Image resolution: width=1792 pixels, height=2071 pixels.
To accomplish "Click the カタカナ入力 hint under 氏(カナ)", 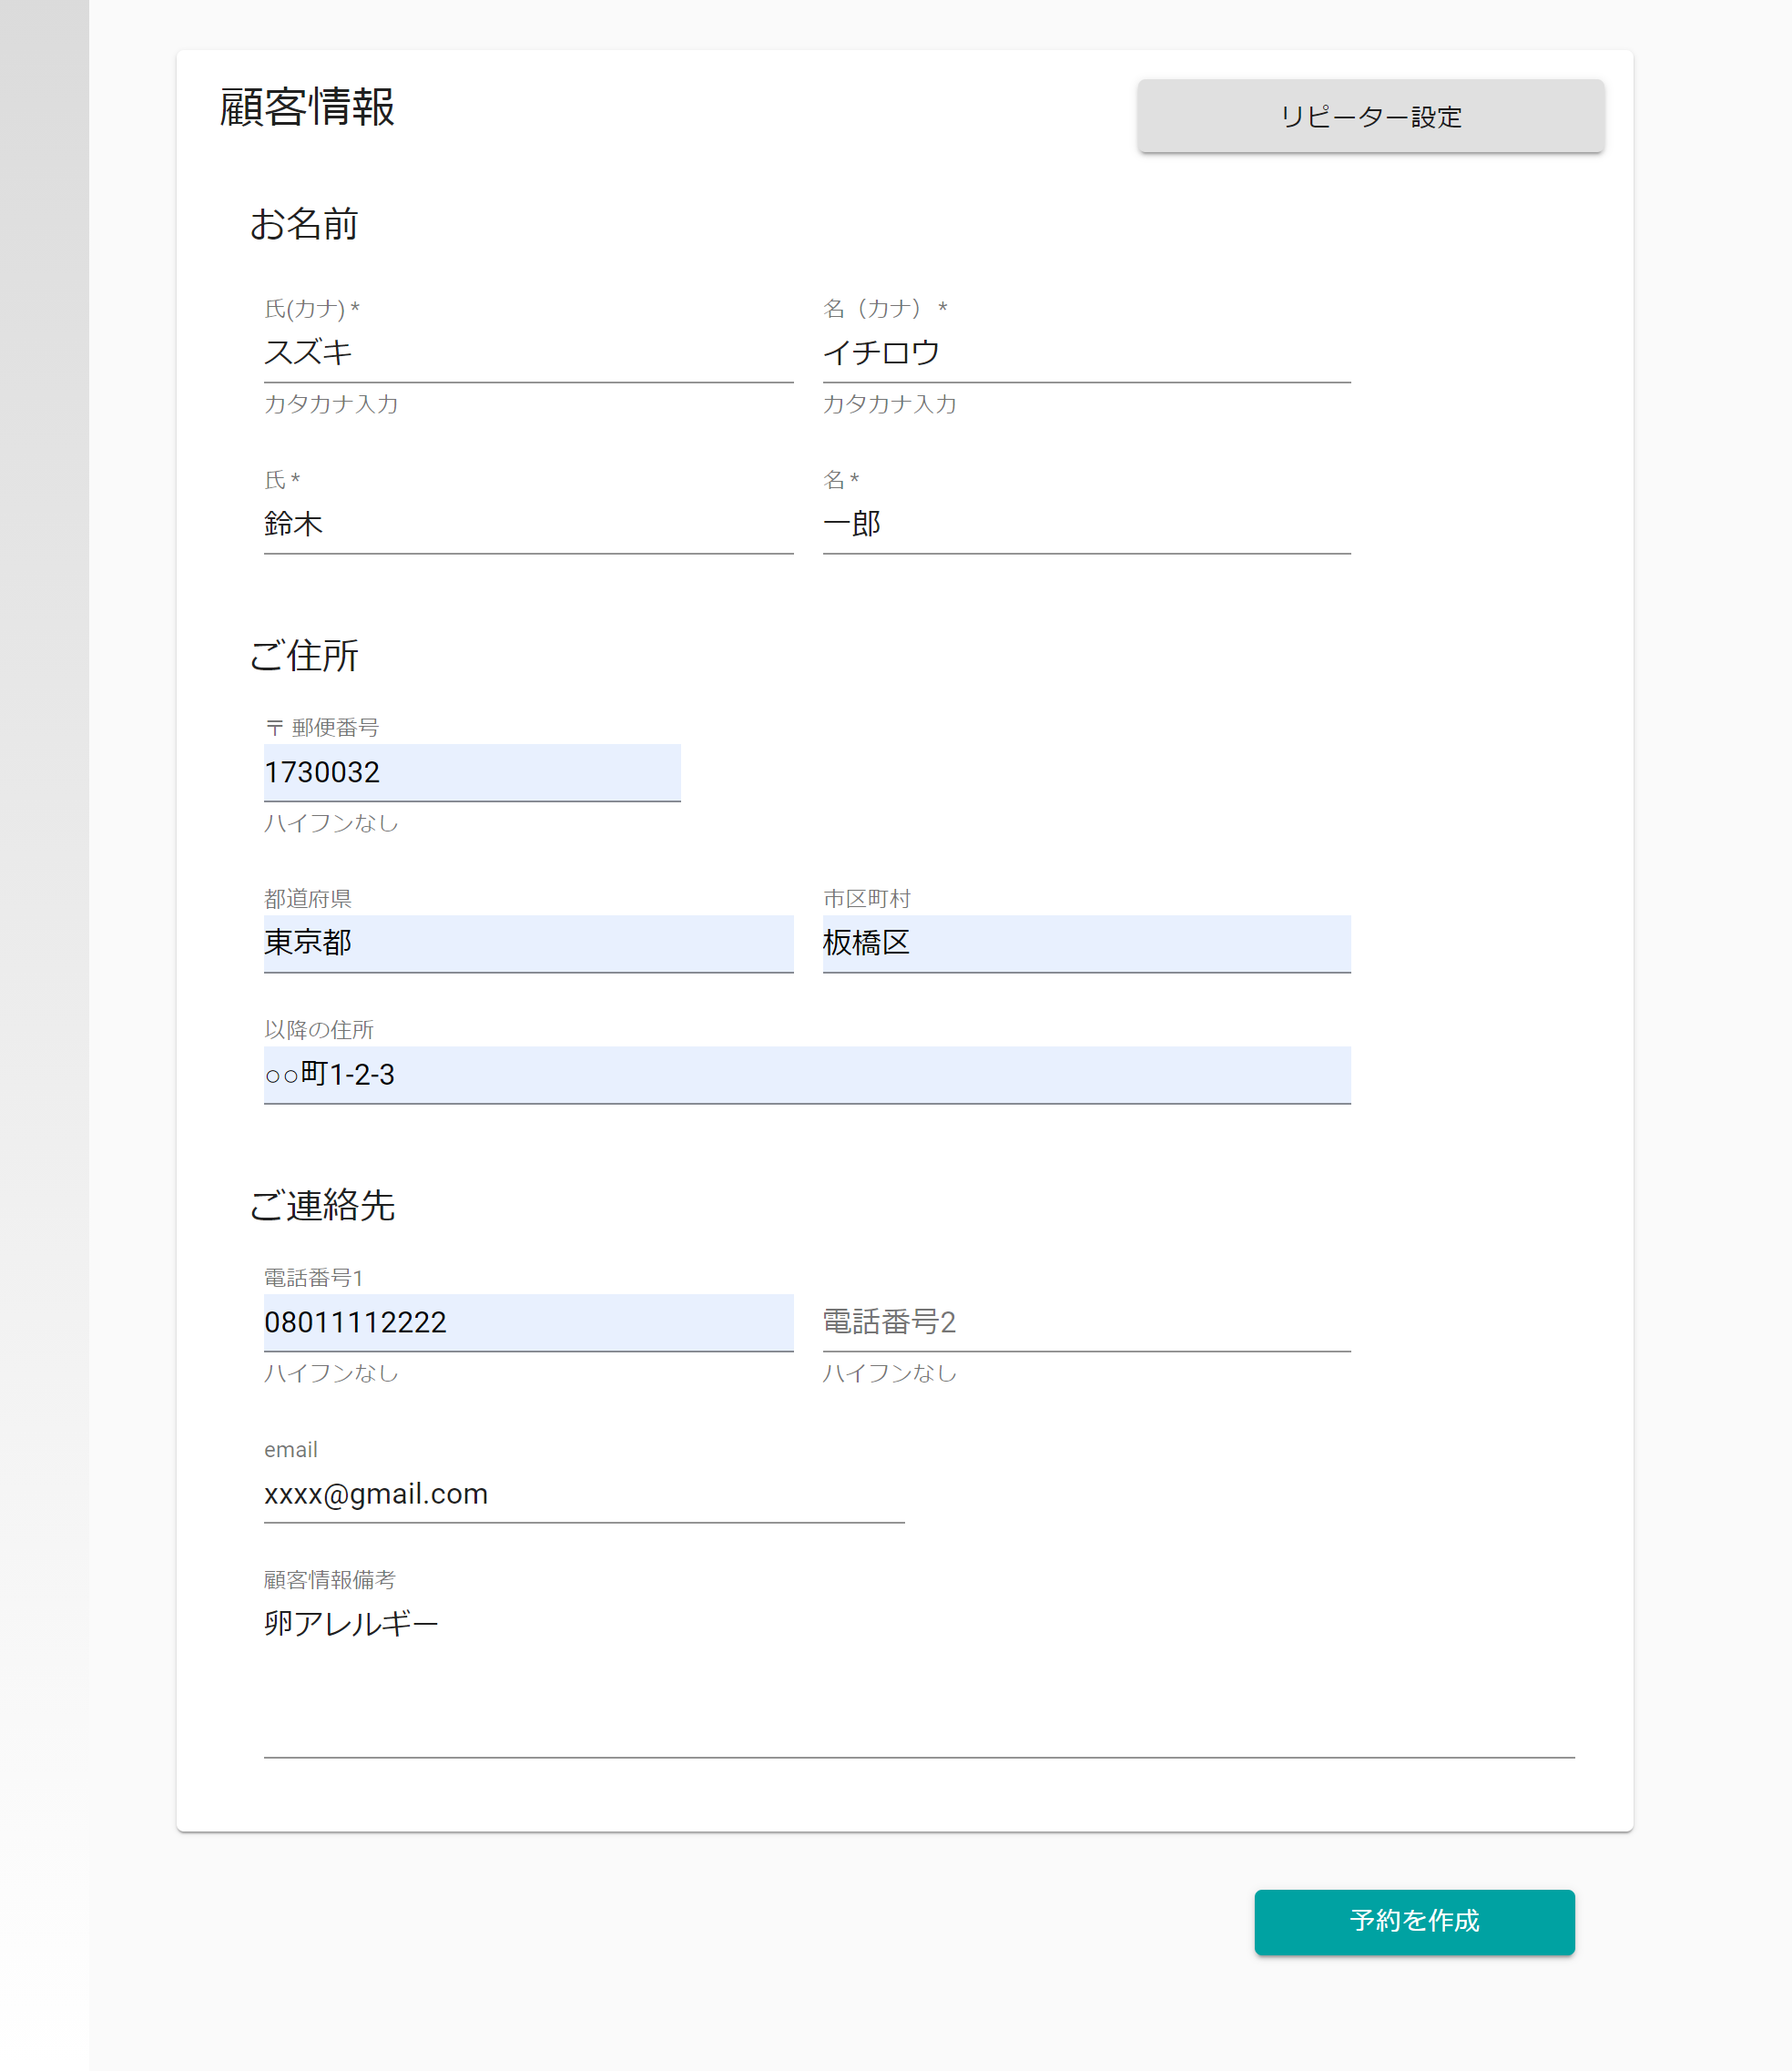I will pos(331,404).
